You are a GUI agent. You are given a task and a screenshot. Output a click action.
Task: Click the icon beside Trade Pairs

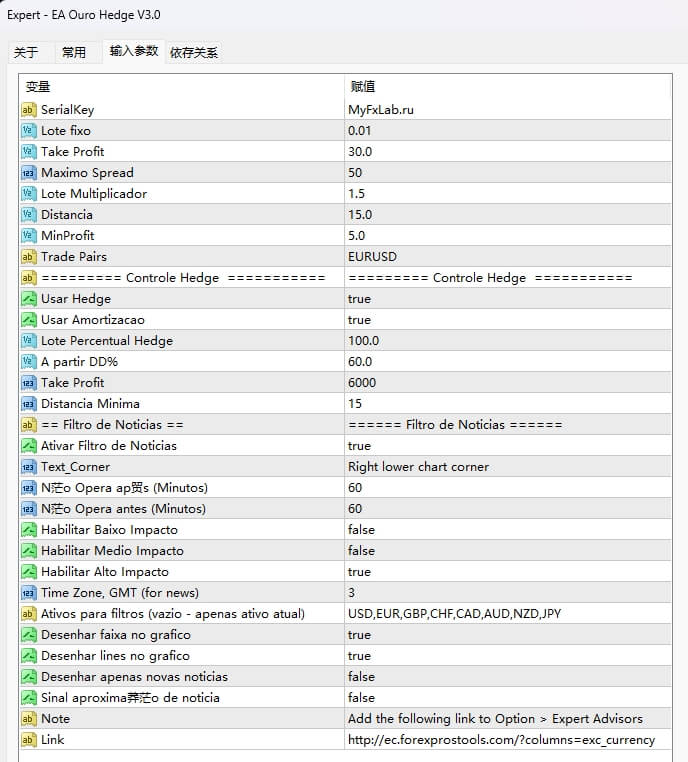[28, 257]
